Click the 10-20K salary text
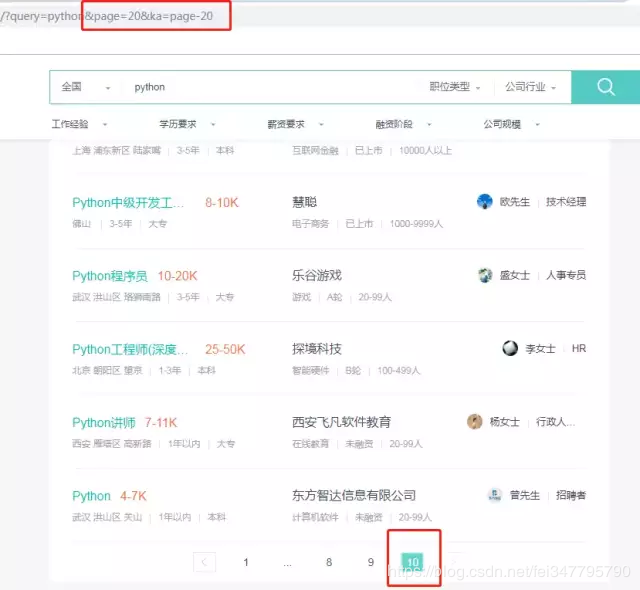 point(178,276)
